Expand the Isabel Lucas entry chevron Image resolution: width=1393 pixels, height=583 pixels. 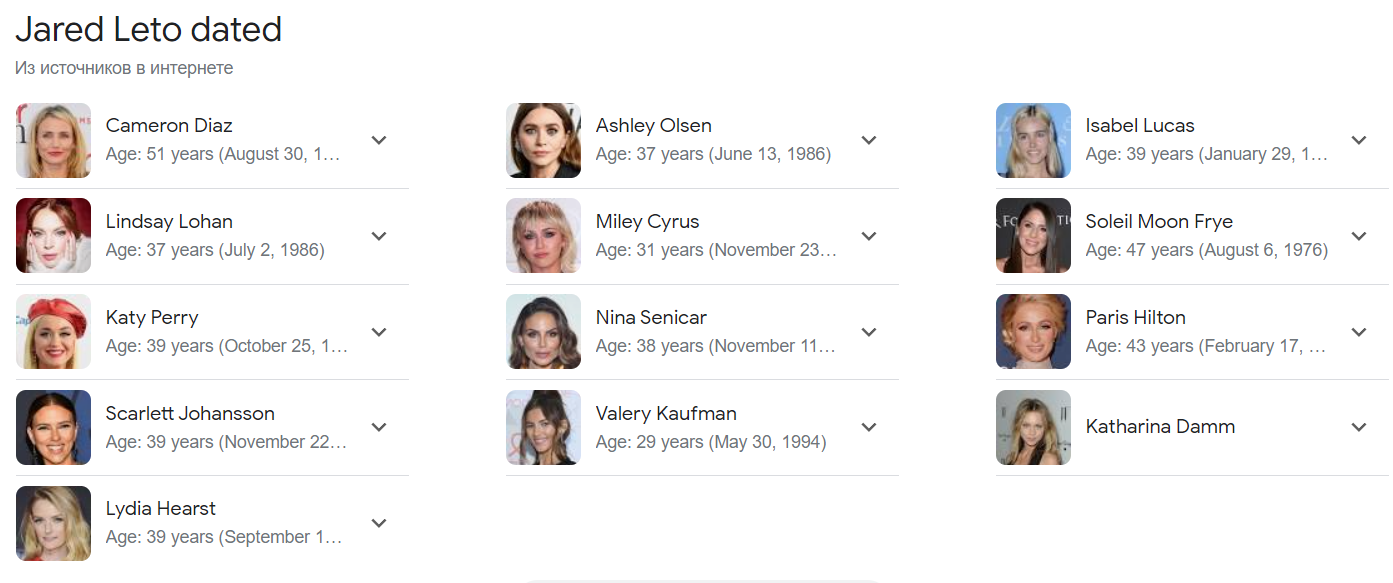(x=1359, y=140)
